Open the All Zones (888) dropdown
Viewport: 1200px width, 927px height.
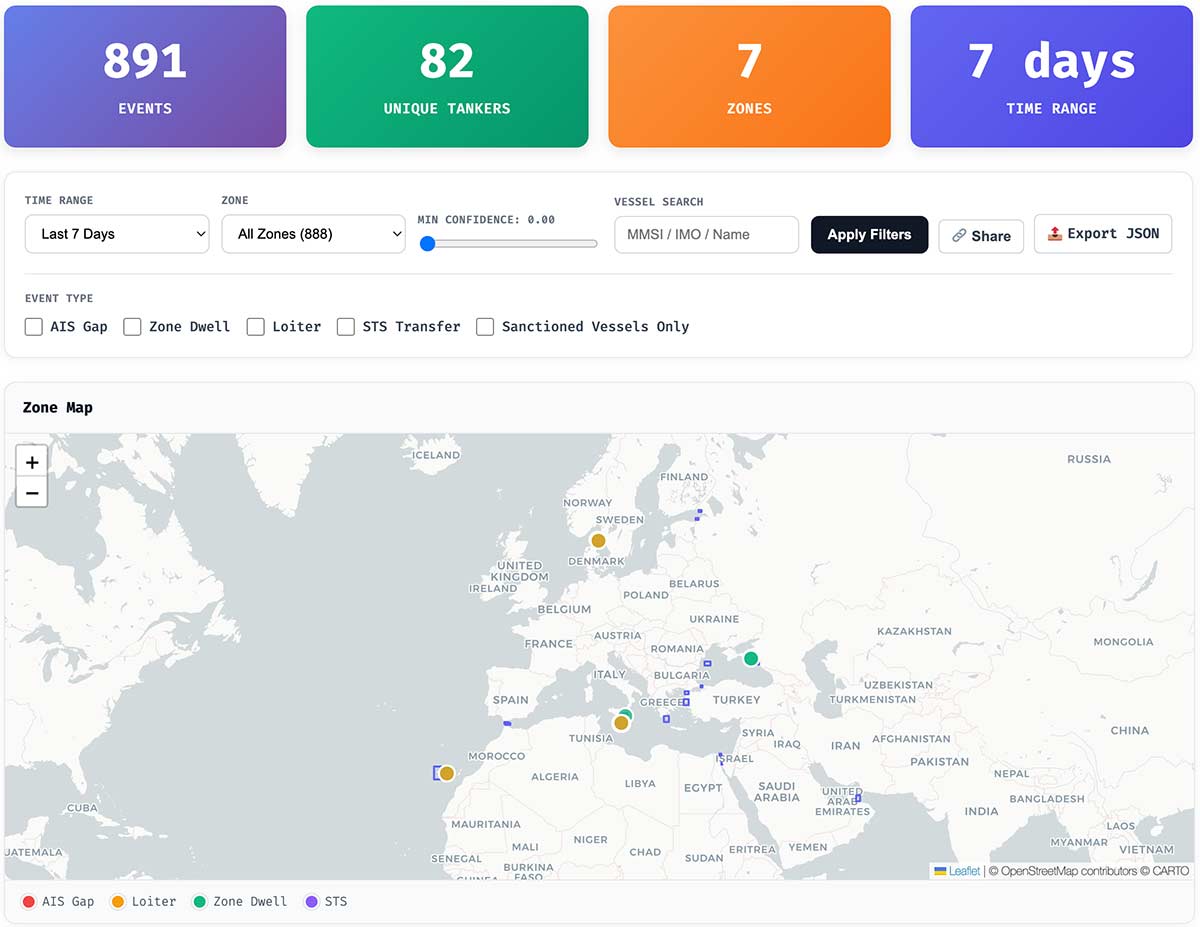tap(313, 234)
